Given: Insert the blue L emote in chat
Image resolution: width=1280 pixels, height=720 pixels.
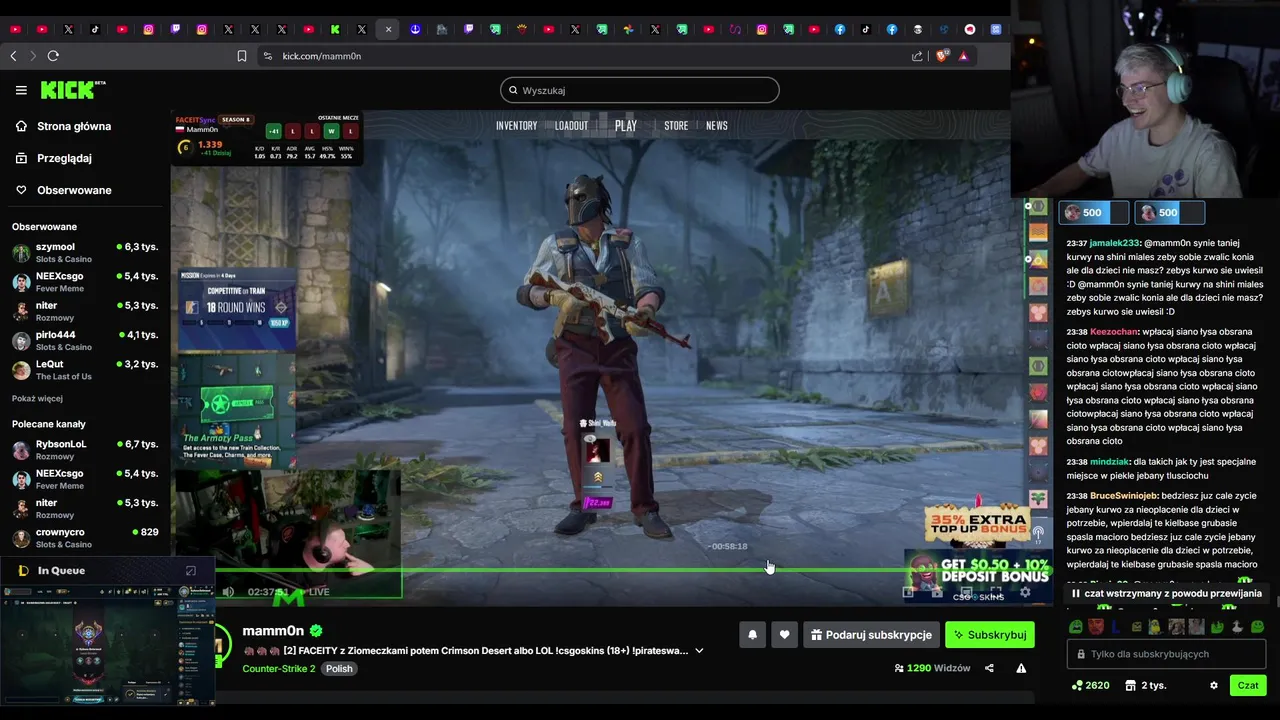Looking at the screenshot, I should point(1118,627).
